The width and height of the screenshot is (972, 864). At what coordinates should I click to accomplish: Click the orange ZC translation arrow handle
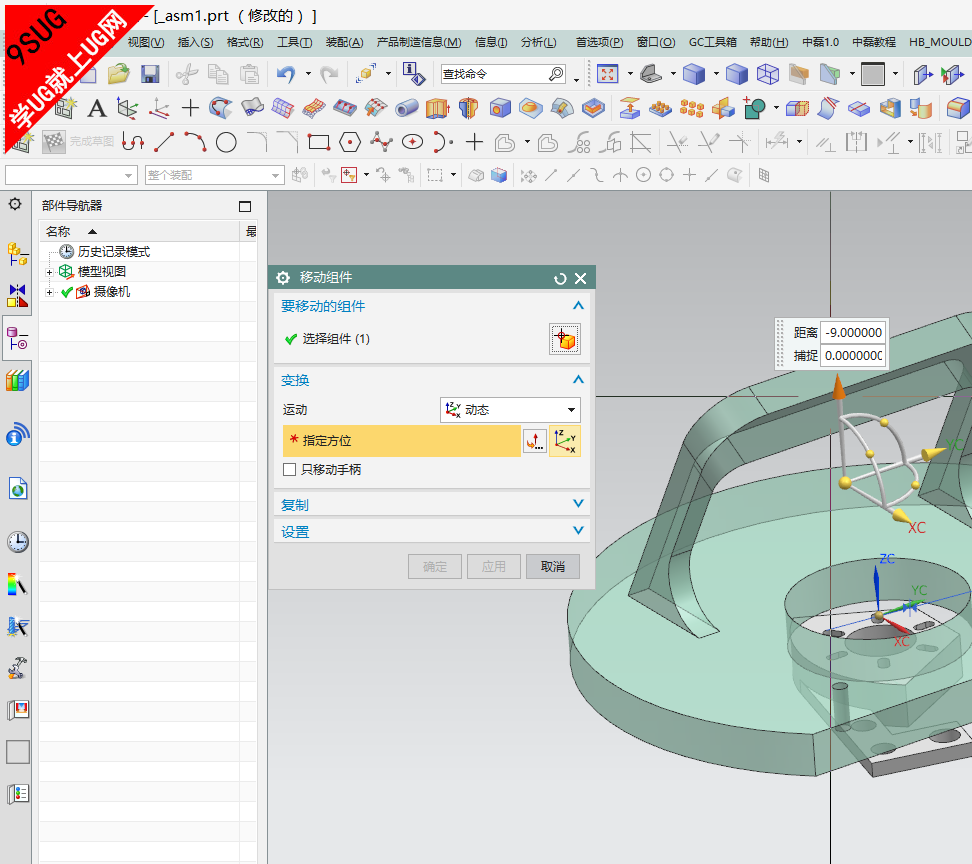[839, 386]
